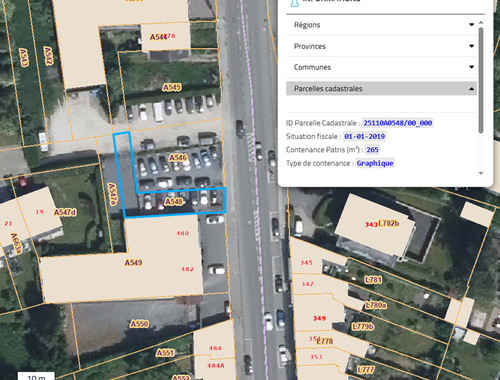Screen dimensions: 500x380
Task: Click the 10 m scale bar
Action: coord(36,376)
